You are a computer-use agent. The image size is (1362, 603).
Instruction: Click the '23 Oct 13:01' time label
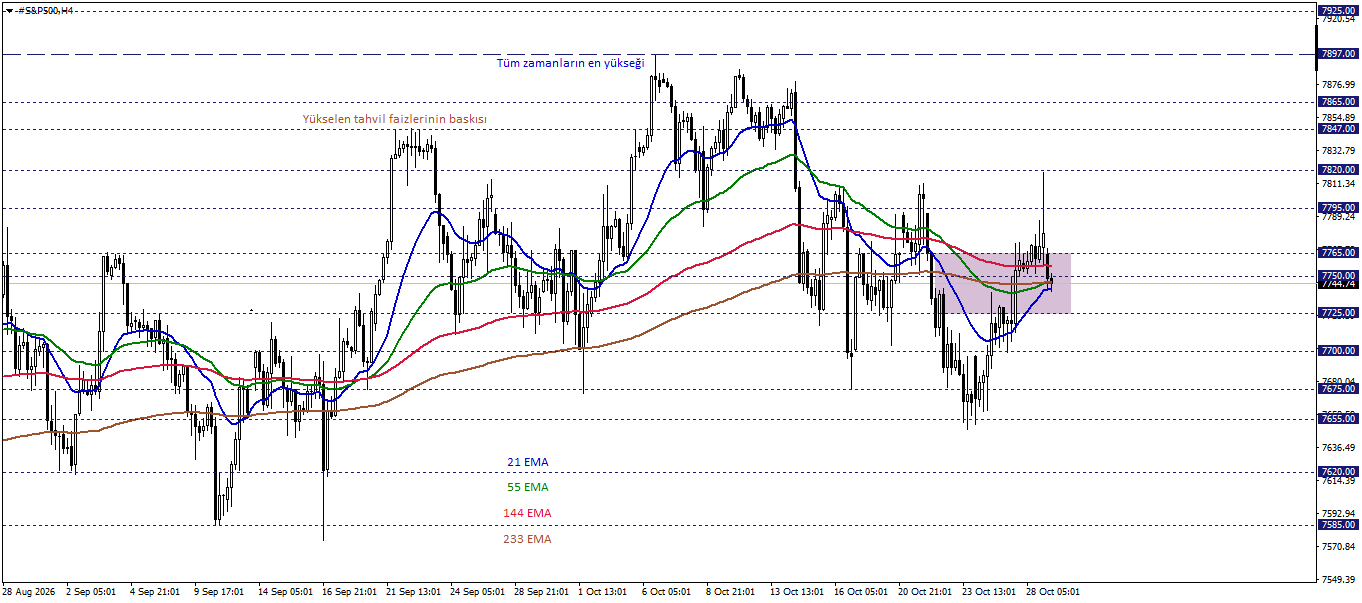(x=989, y=592)
